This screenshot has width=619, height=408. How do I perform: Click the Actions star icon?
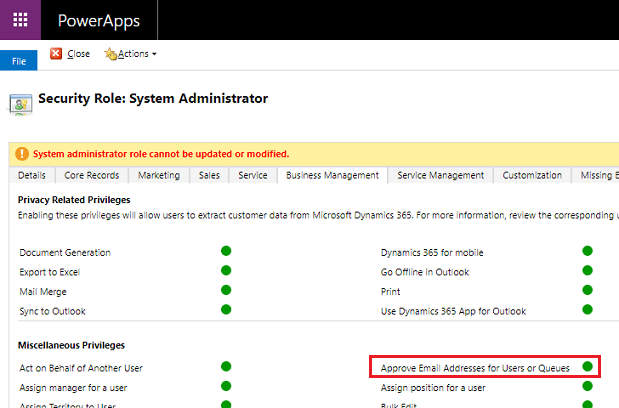tap(110, 54)
